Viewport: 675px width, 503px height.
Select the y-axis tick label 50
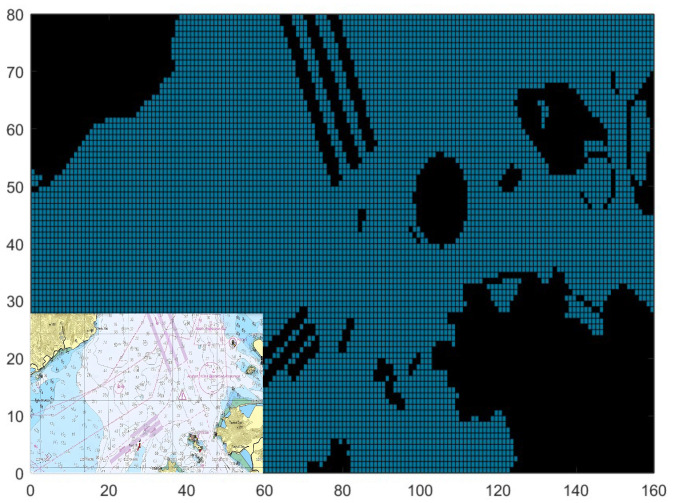[x=15, y=187]
